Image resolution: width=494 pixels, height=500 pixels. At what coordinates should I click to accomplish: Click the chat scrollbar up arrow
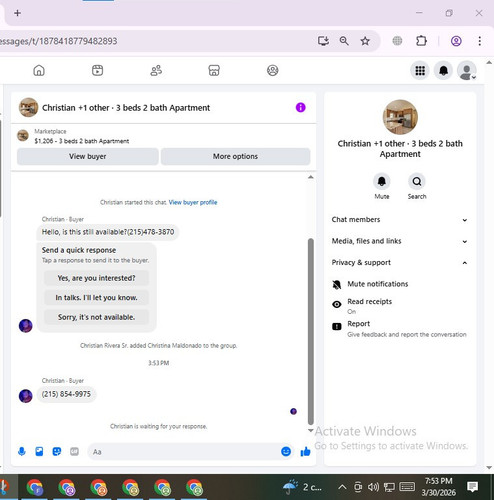tap(311, 177)
